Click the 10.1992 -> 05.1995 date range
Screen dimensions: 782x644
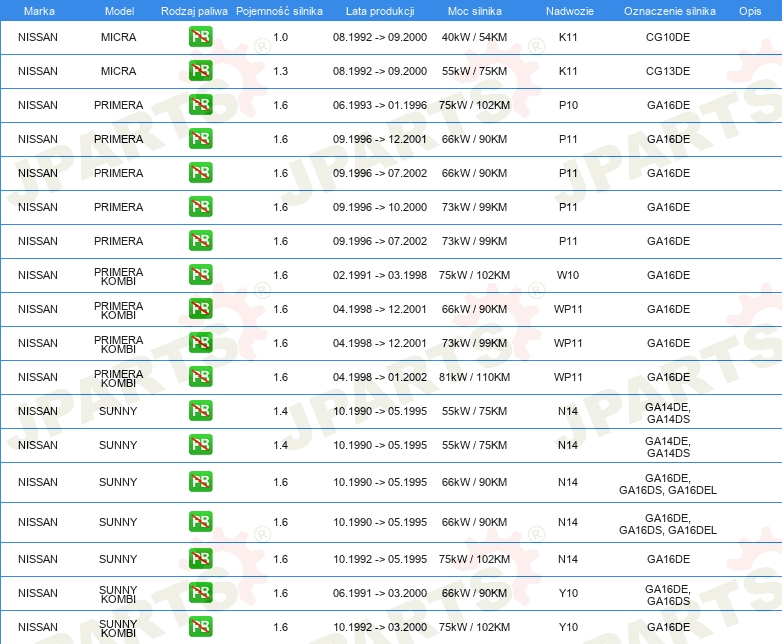pyautogui.click(x=380, y=559)
